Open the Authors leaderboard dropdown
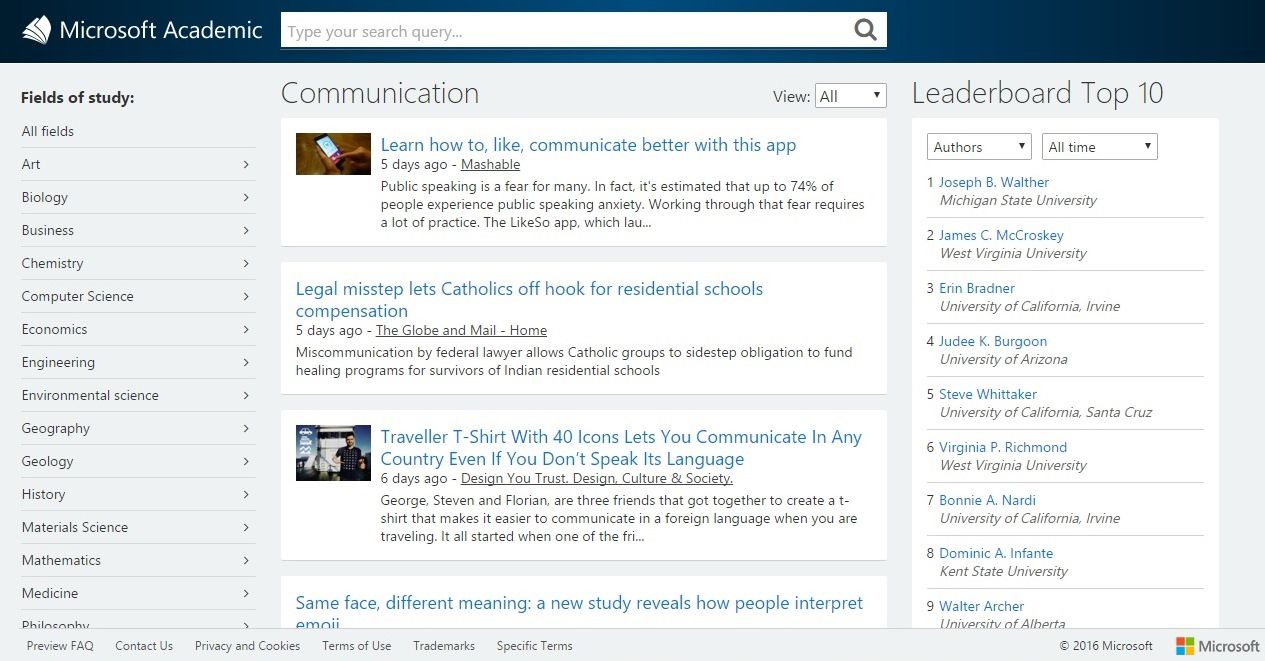Screen dimensions: 1265x661 (x=978, y=147)
